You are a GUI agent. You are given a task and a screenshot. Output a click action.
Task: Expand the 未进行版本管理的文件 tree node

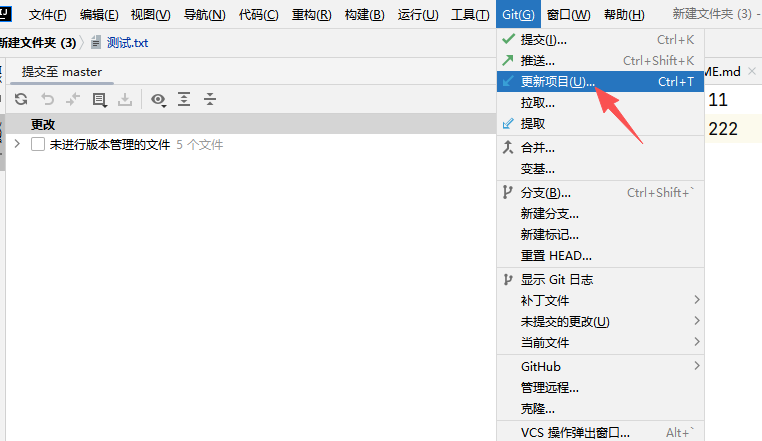[17, 144]
